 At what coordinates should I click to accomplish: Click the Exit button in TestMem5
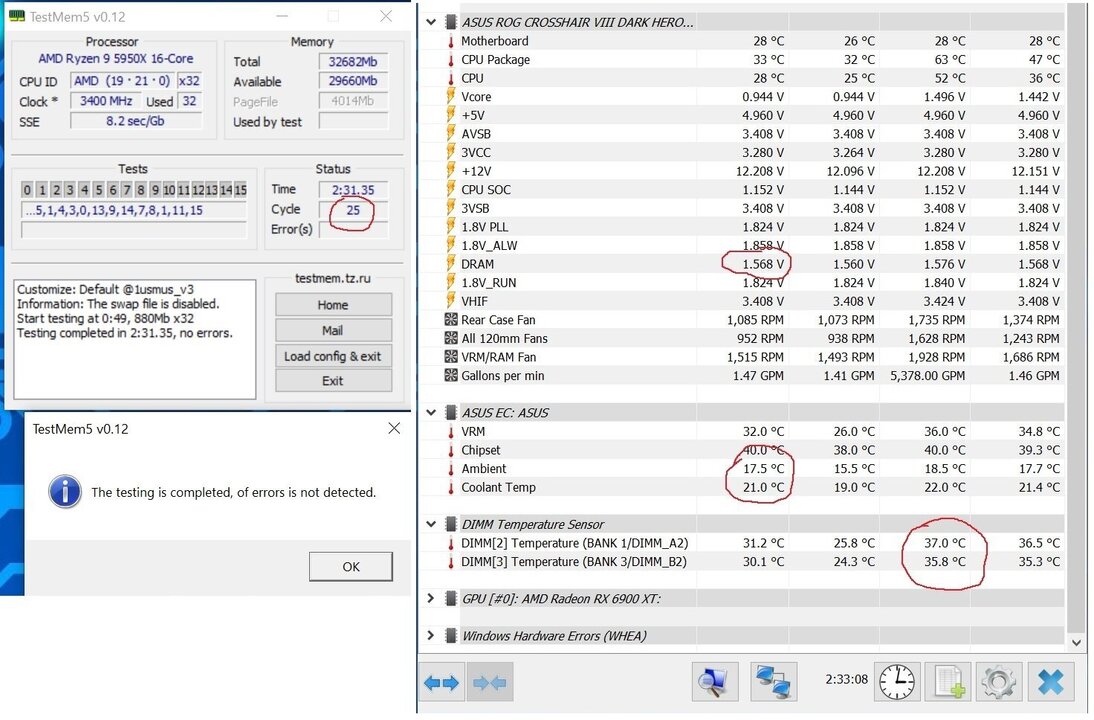pyautogui.click(x=333, y=381)
